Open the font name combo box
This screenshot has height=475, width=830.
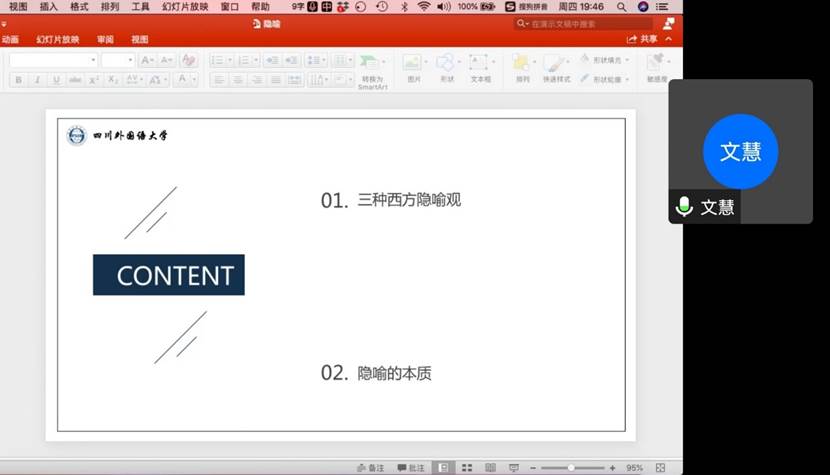tap(53, 60)
